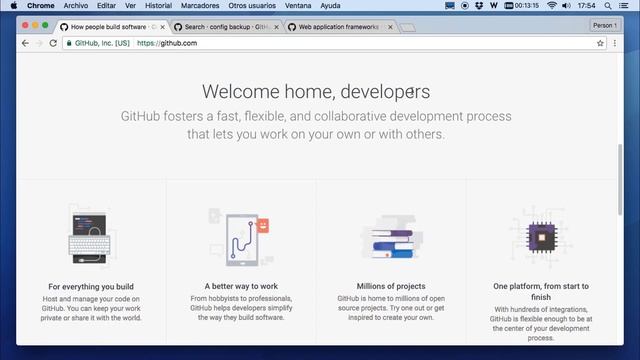This screenshot has width=640, height=360.
Task: Open the Apple menu
Action: (13, 6)
